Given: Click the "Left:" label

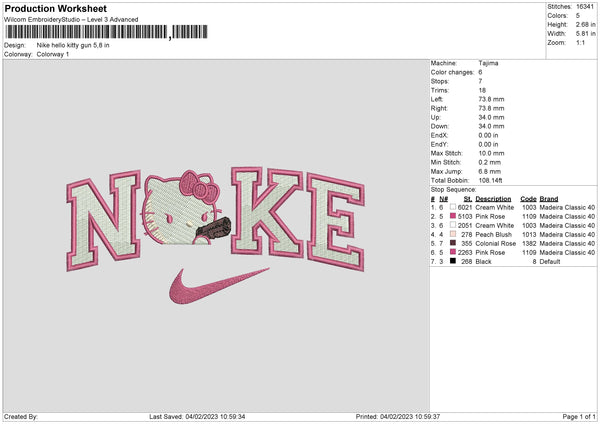Looking at the screenshot, I should click(x=437, y=99).
